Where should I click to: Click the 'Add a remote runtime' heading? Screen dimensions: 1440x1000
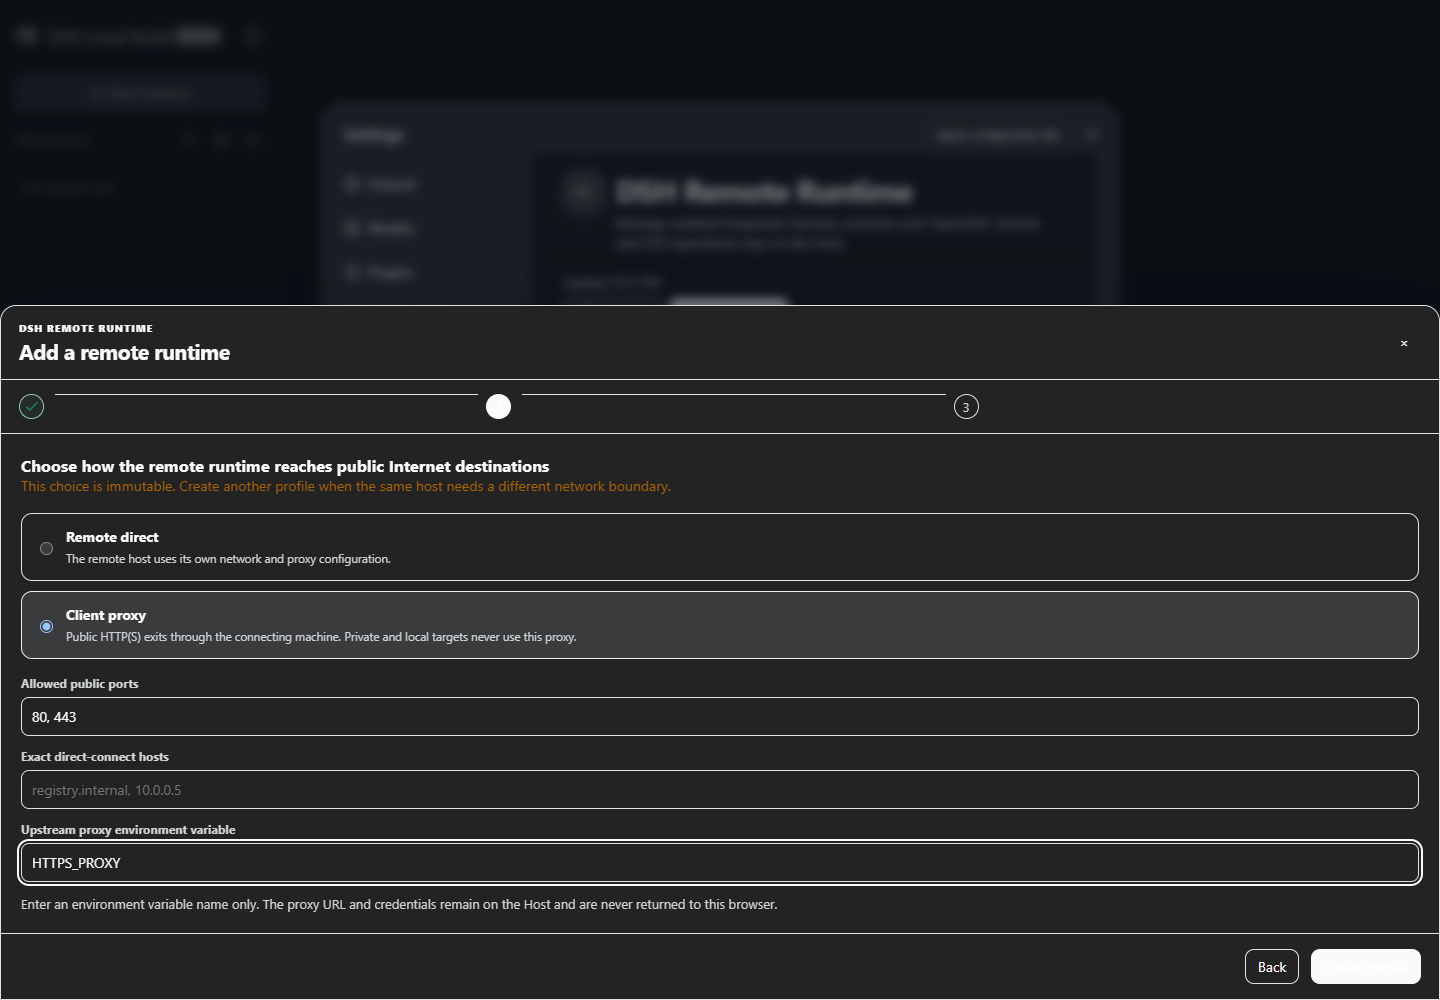point(125,353)
